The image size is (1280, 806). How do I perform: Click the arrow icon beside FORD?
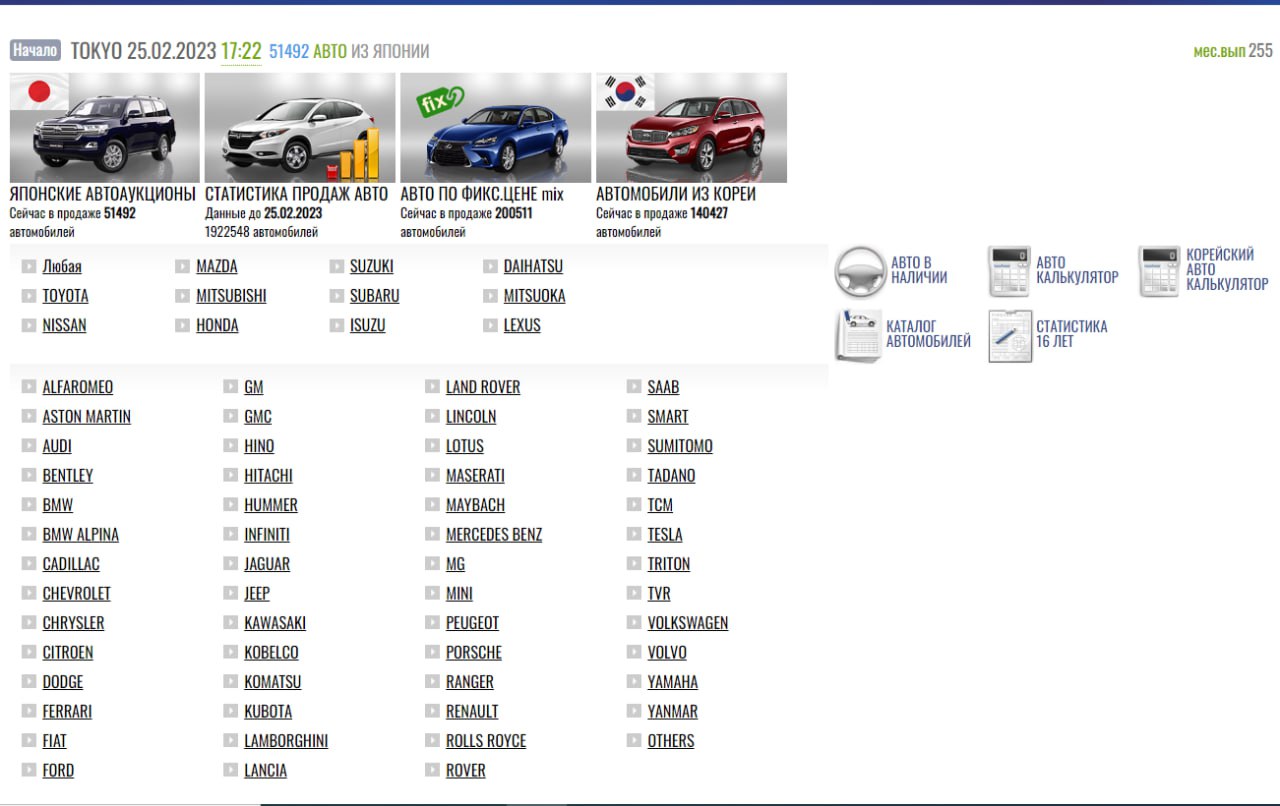[29, 770]
